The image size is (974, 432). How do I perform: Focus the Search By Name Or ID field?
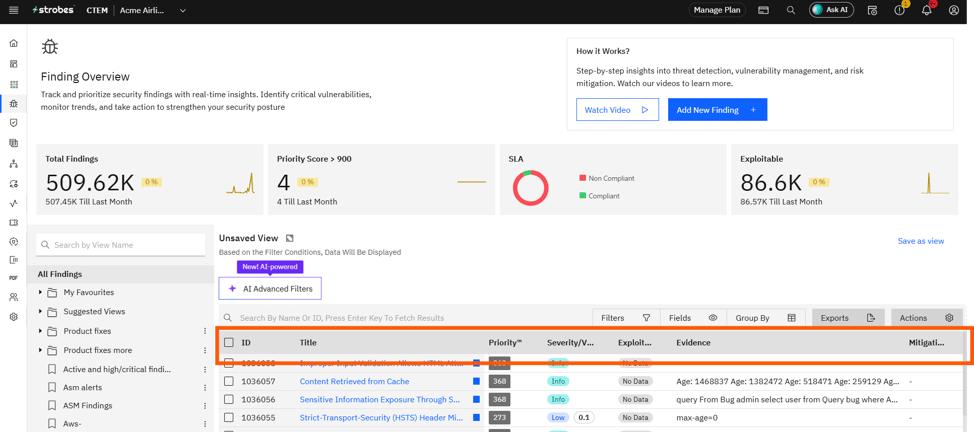pos(404,318)
